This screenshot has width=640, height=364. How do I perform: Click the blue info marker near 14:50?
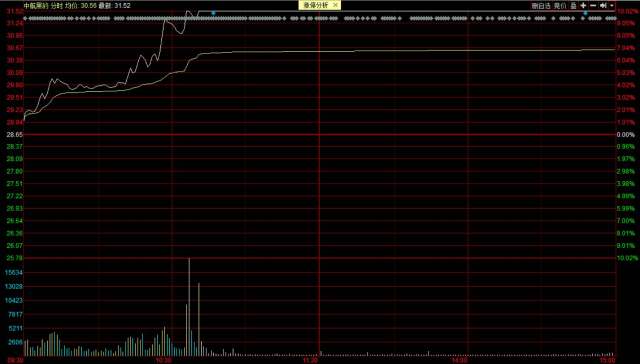click(x=585, y=13)
